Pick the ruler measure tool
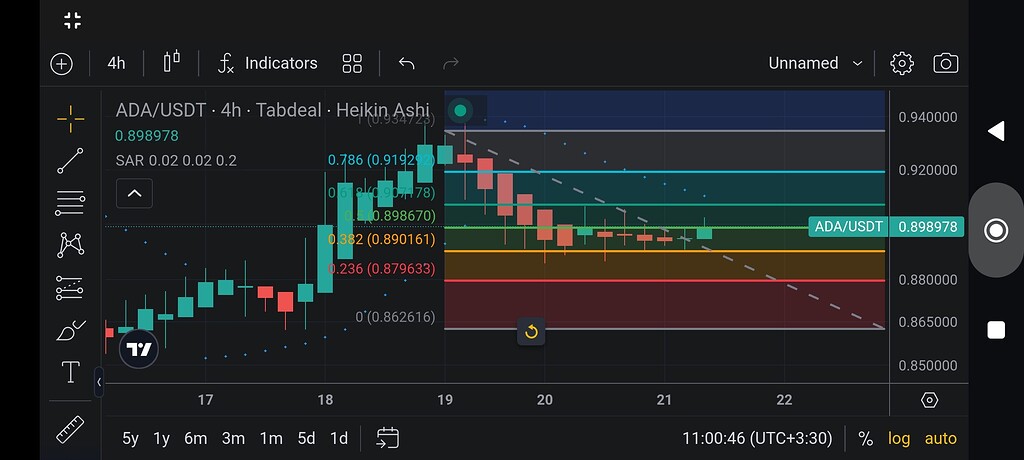This screenshot has width=1024, height=460. tap(70, 430)
